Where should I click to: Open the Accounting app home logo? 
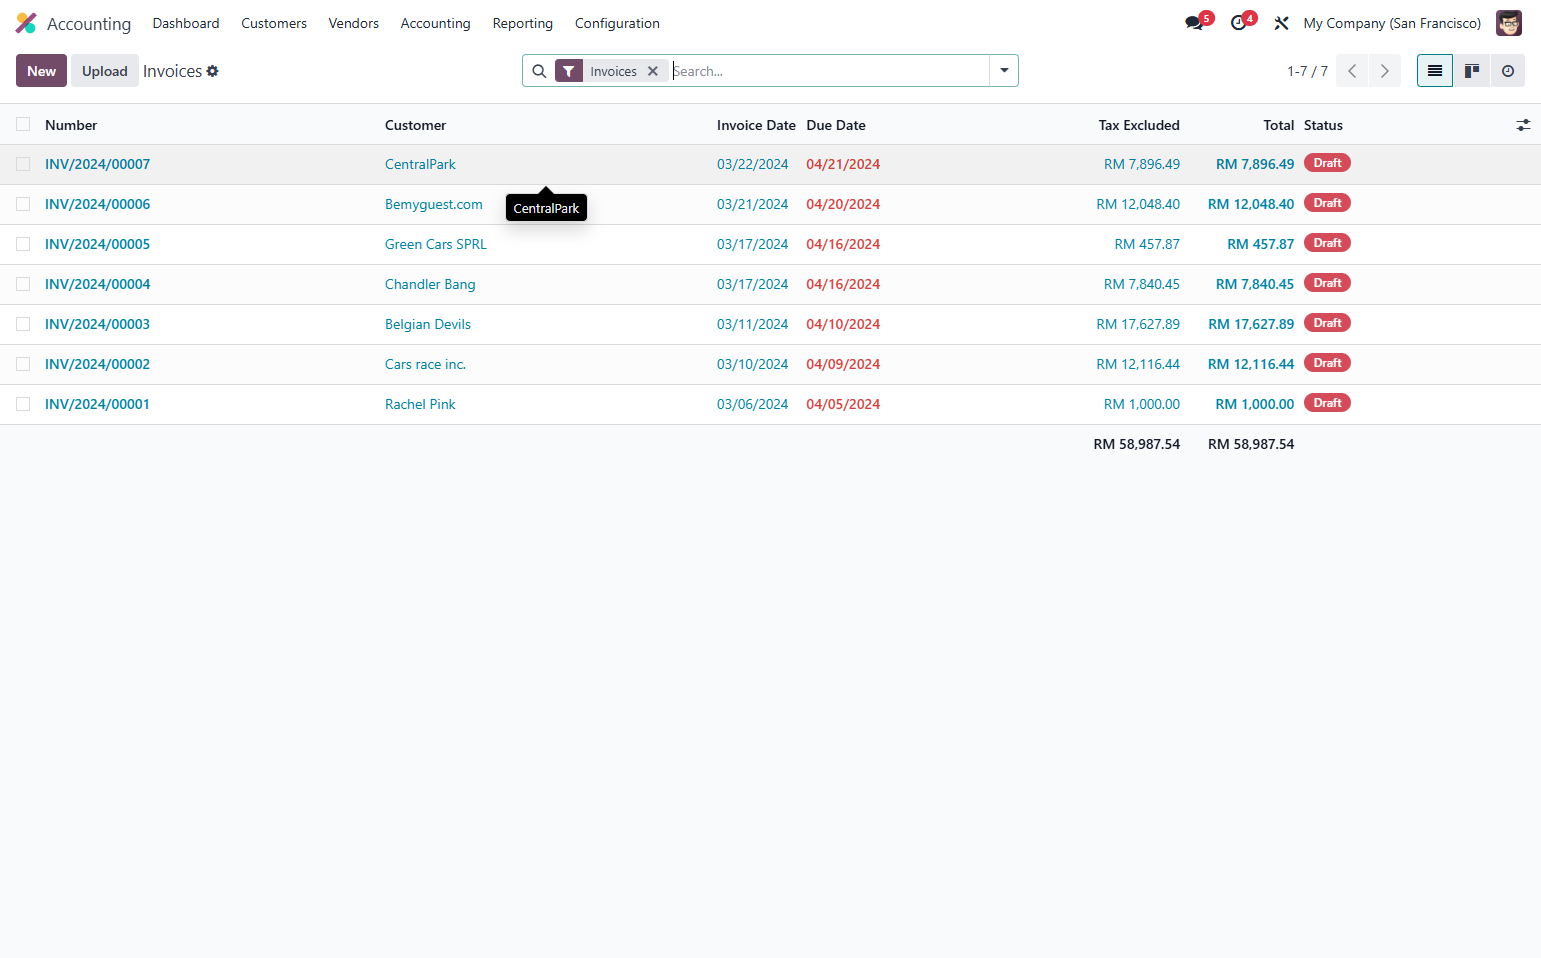(x=26, y=23)
